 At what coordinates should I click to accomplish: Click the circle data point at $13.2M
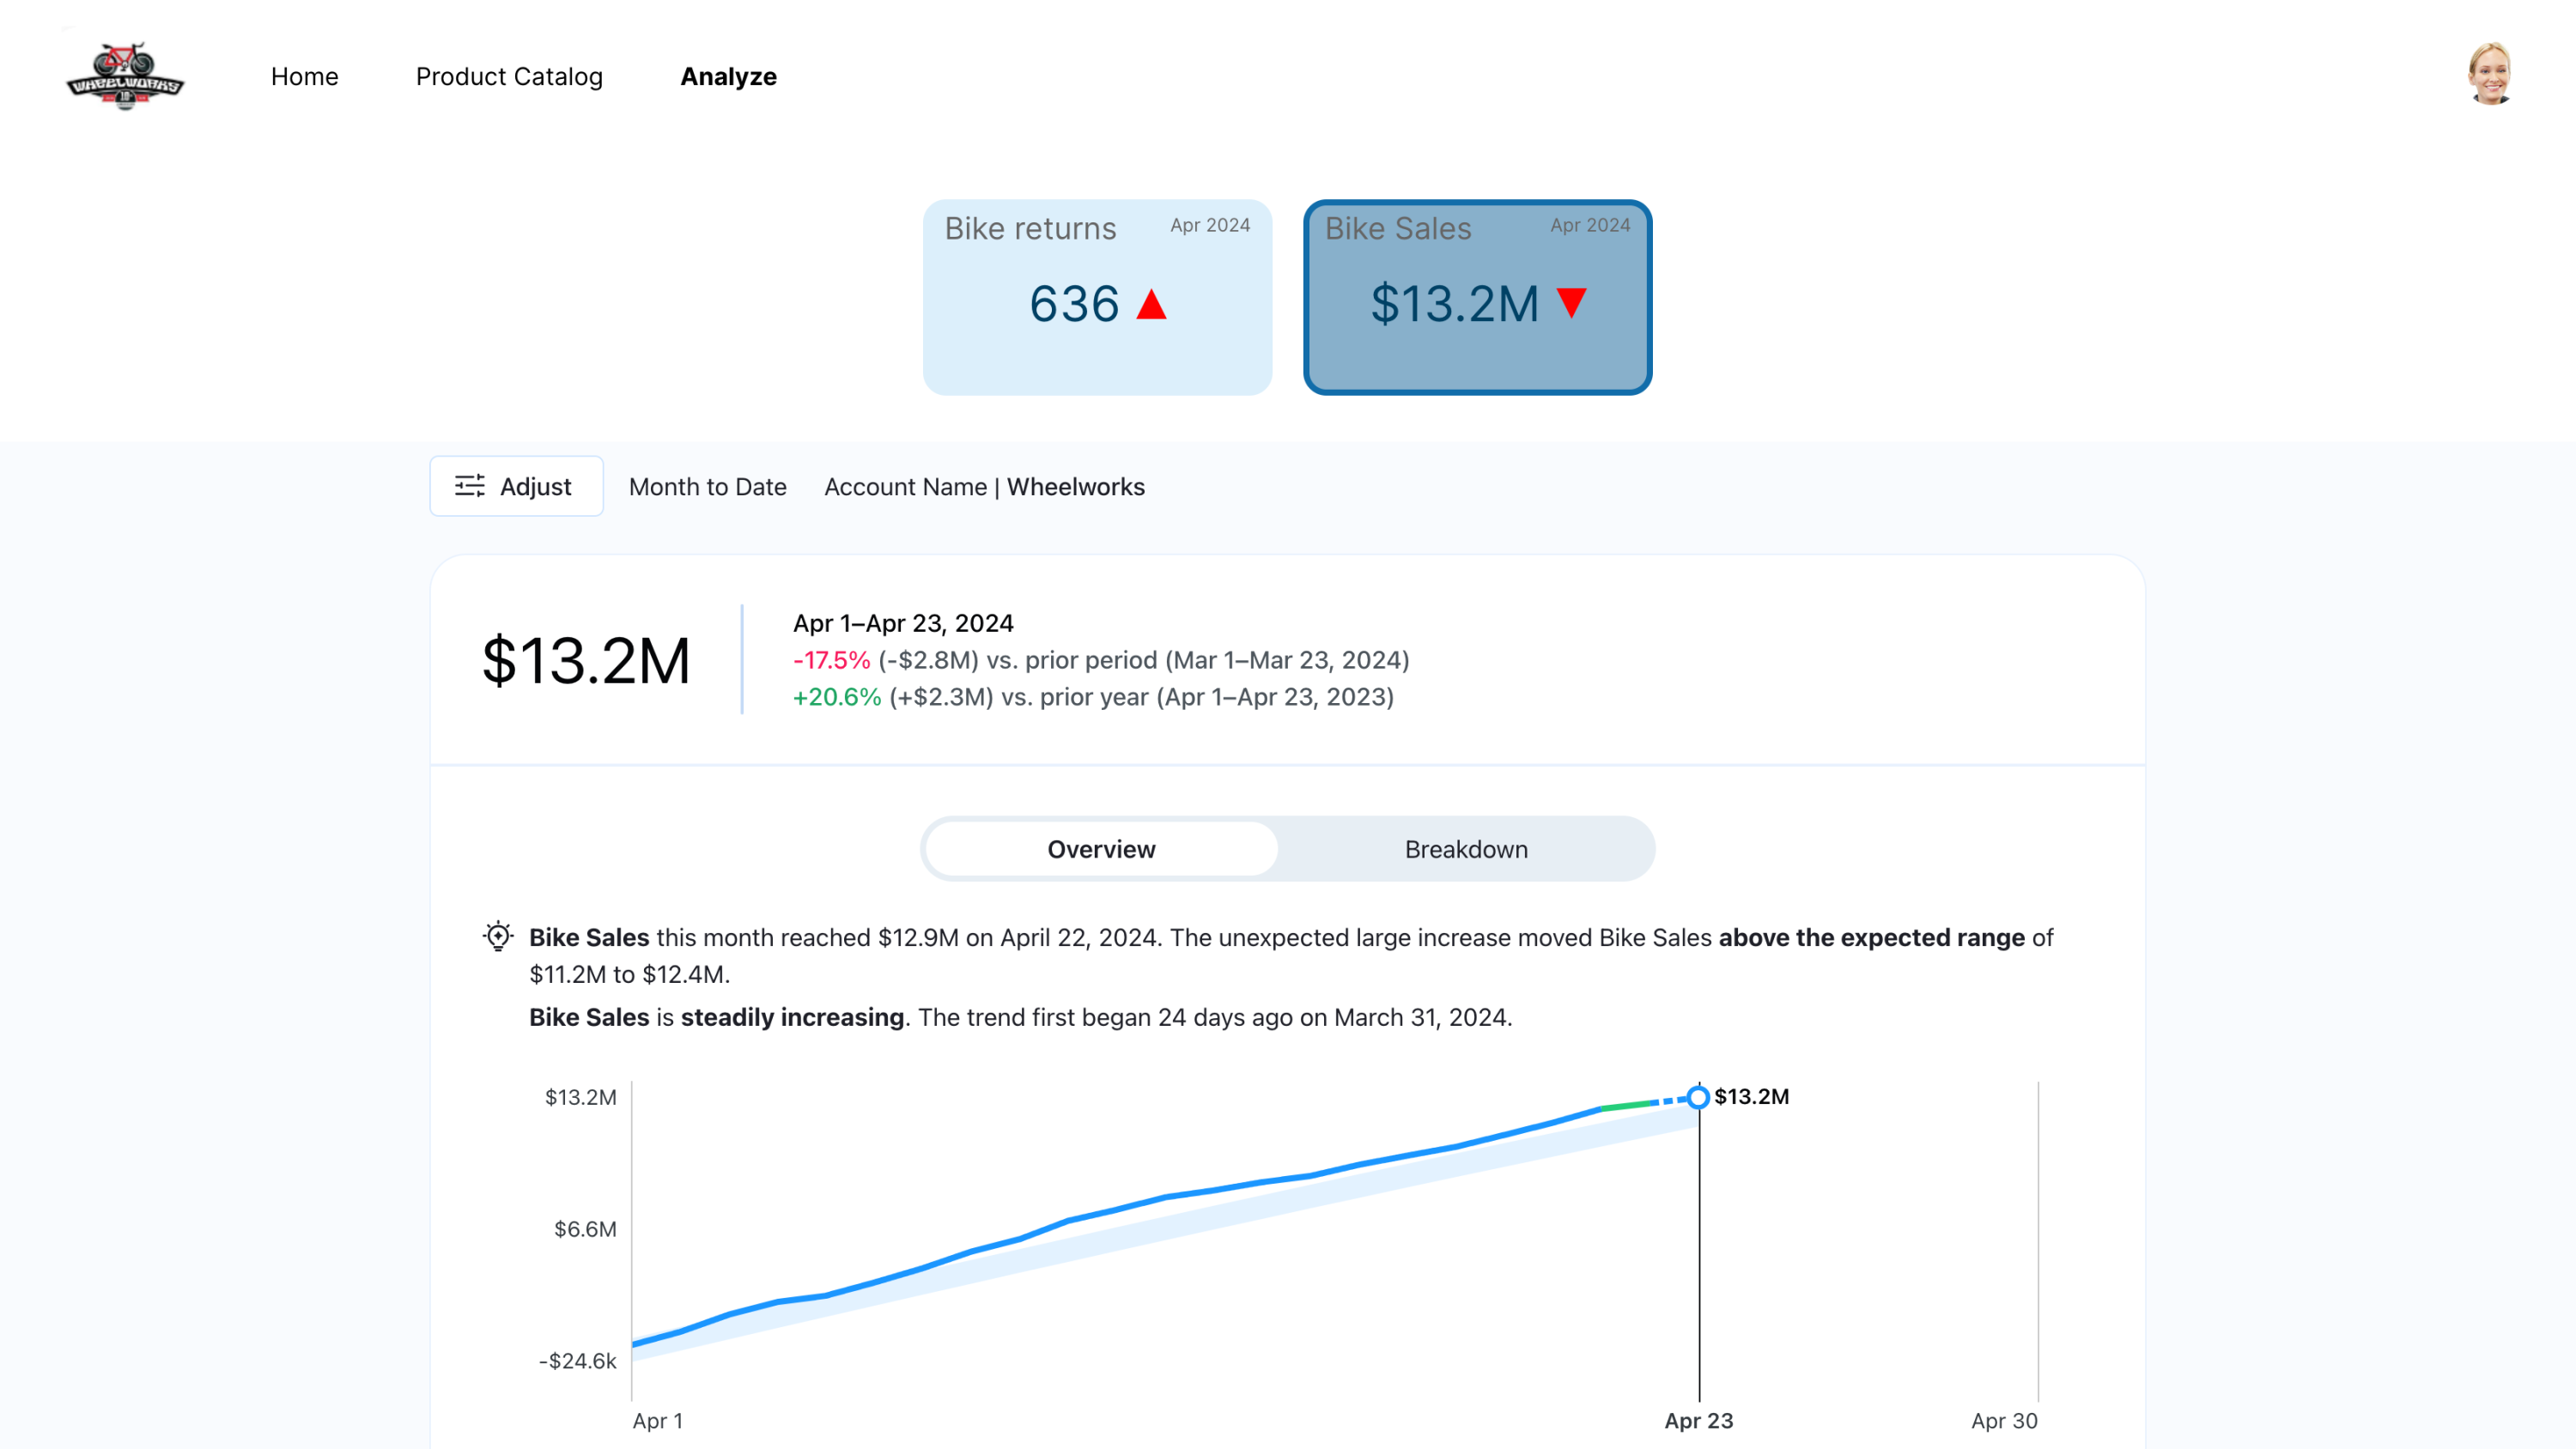tap(1698, 1097)
